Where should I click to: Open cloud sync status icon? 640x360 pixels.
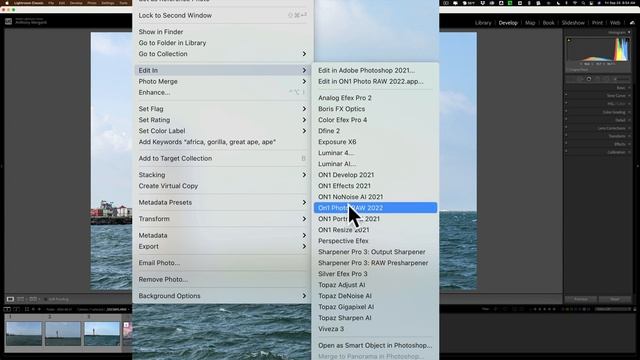tap(632, 23)
